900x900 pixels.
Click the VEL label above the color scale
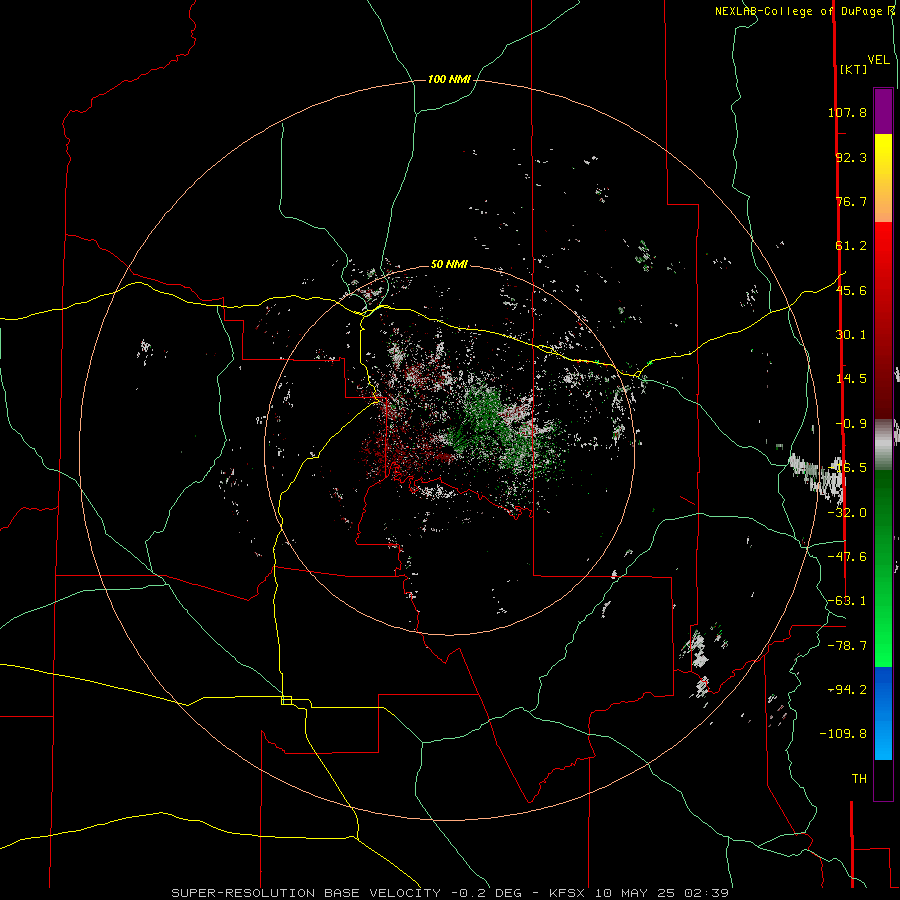click(878, 60)
